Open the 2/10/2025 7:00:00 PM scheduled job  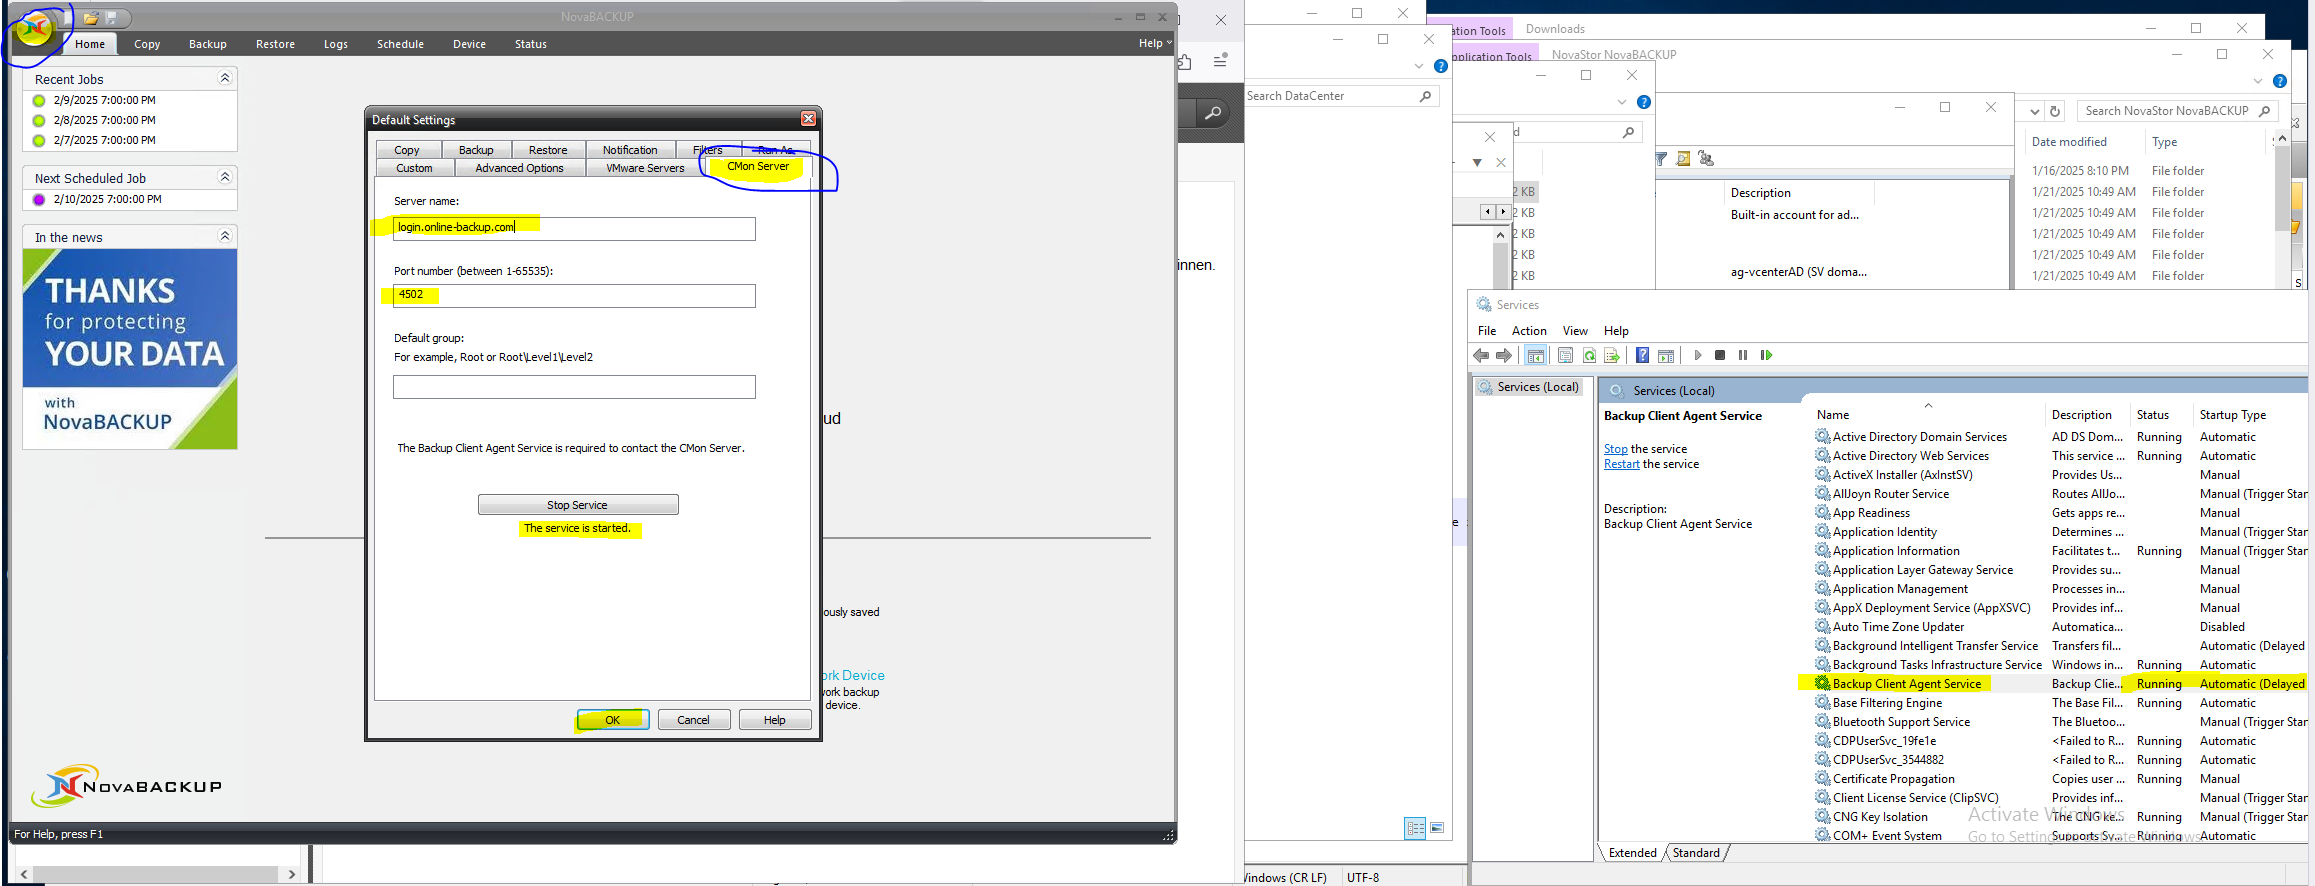tap(108, 199)
